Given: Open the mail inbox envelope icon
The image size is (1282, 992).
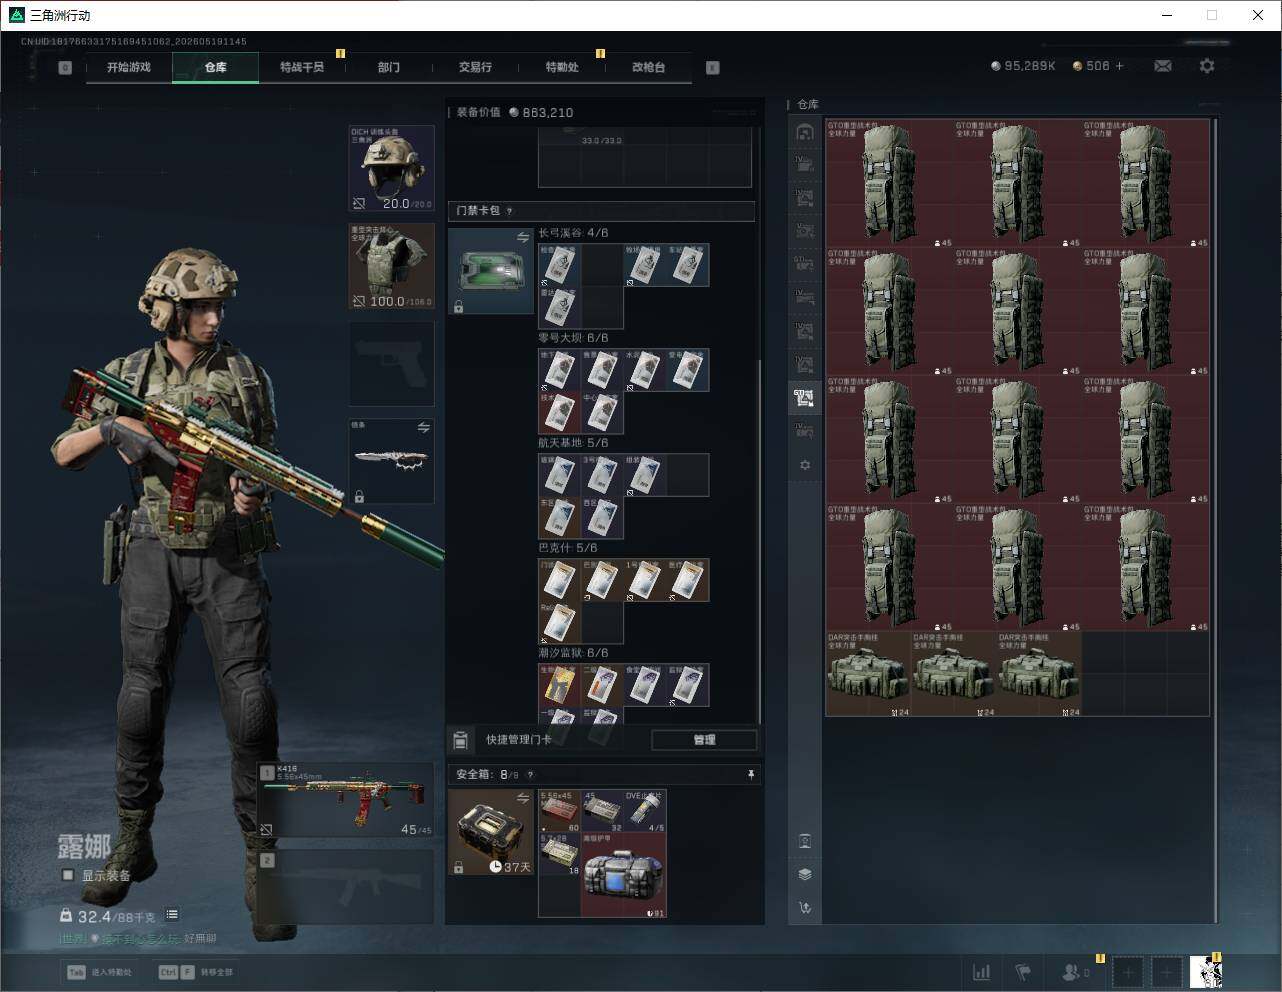Looking at the screenshot, I should pyautogui.click(x=1163, y=66).
